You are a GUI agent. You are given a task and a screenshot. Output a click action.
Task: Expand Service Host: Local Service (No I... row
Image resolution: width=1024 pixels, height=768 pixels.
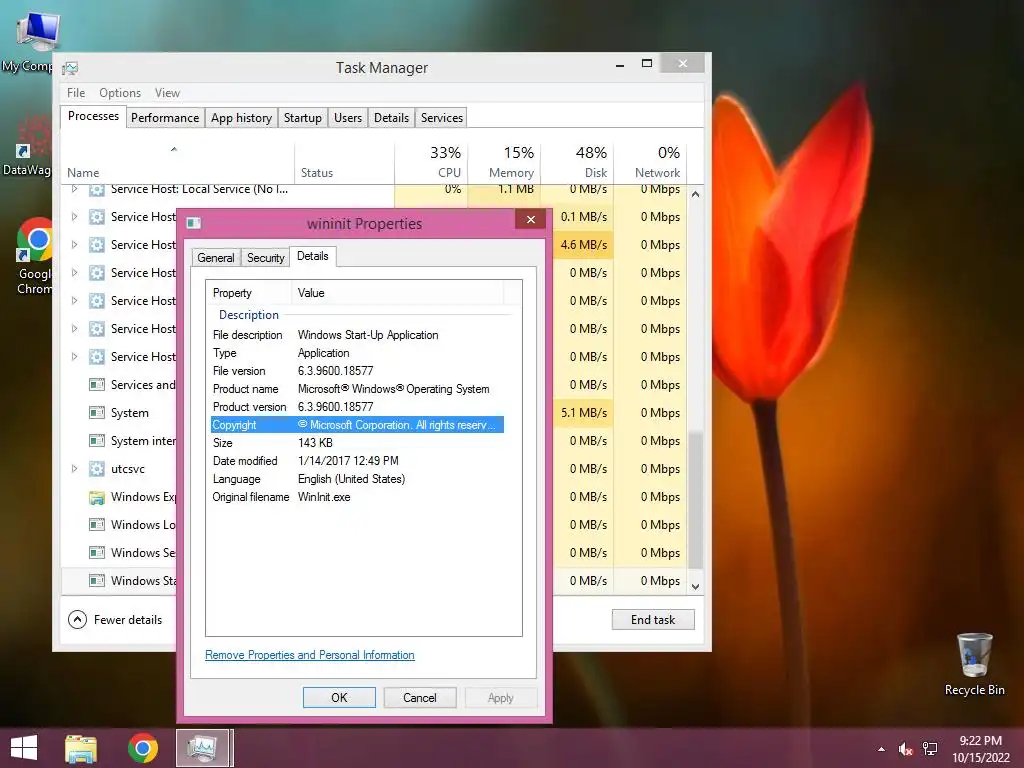[x=74, y=189]
